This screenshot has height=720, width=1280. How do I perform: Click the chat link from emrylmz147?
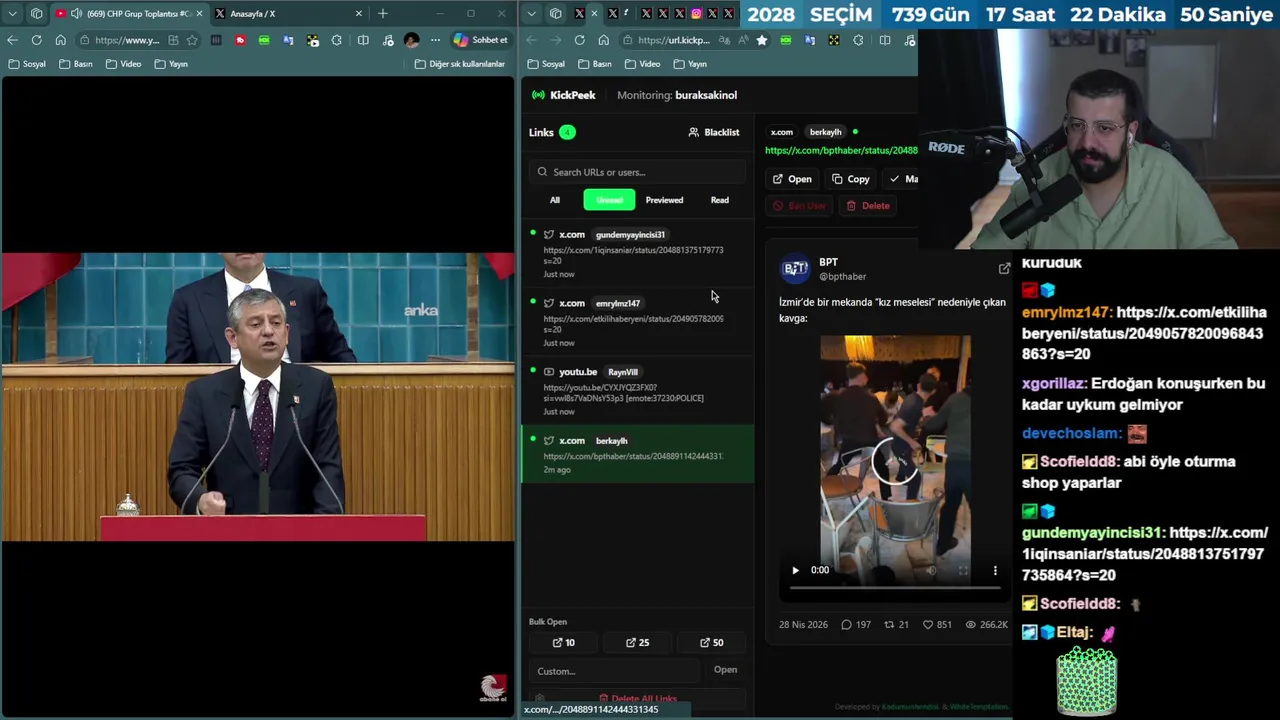[x=1144, y=333]
